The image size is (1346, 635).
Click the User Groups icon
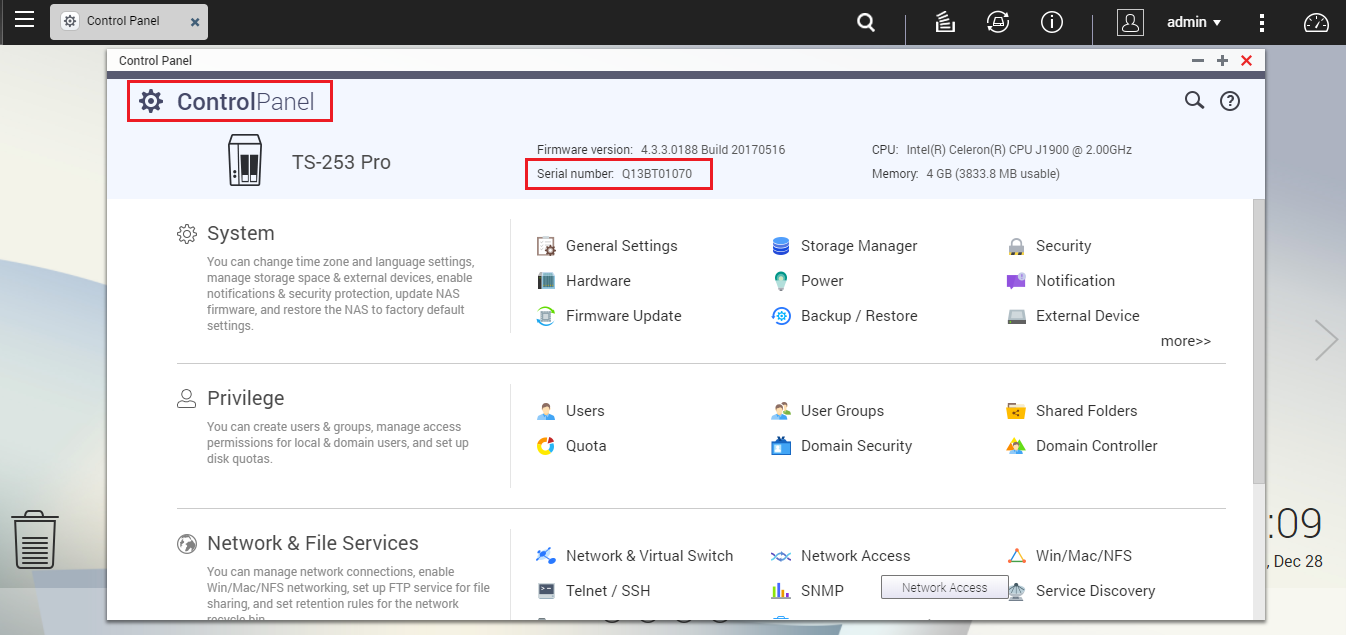781,411
